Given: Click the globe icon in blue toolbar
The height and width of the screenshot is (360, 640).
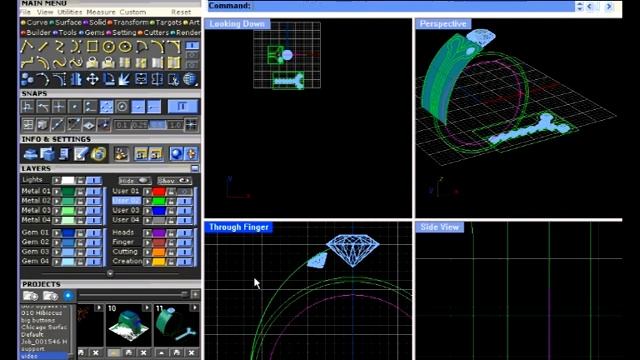Looking at the screenshot, I should (x=190, y=79).
